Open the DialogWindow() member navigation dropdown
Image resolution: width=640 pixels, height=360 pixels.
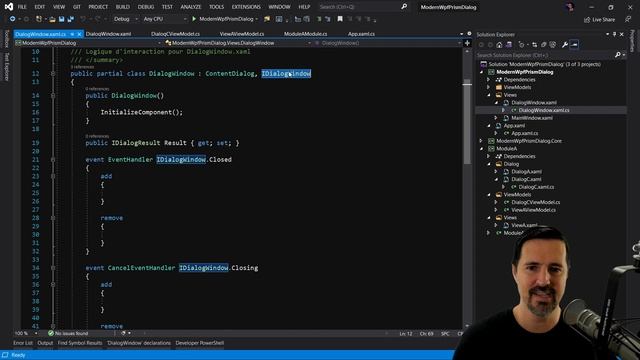460,43
